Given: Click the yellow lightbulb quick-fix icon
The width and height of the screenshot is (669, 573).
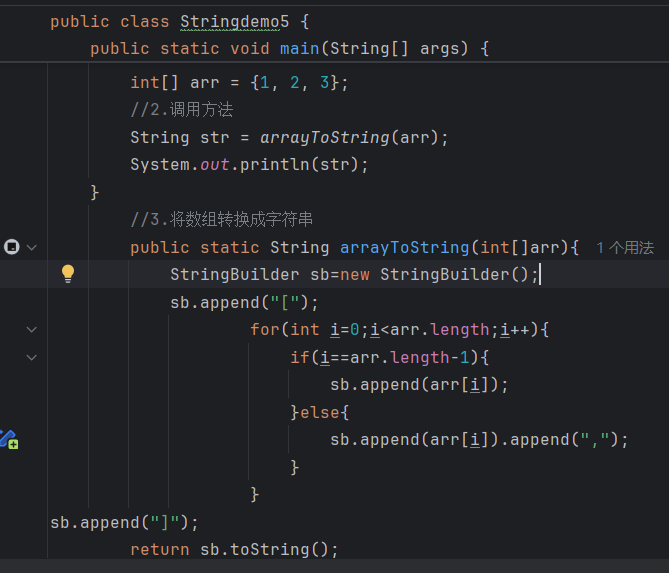Looking at the screenshot, I should click(x=68, y=274).
